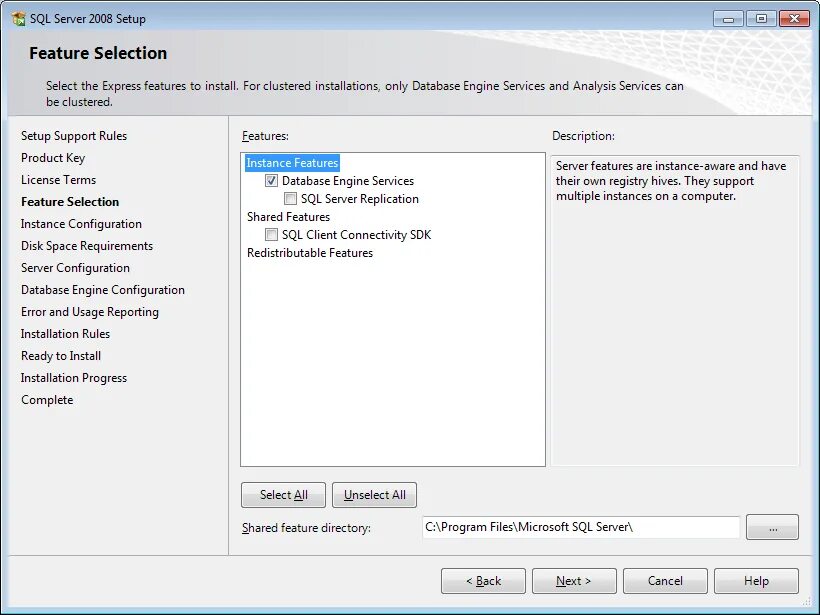Click the Shared feature directory path field
This screenshot has height=615, width=820.
coord(581,527)
